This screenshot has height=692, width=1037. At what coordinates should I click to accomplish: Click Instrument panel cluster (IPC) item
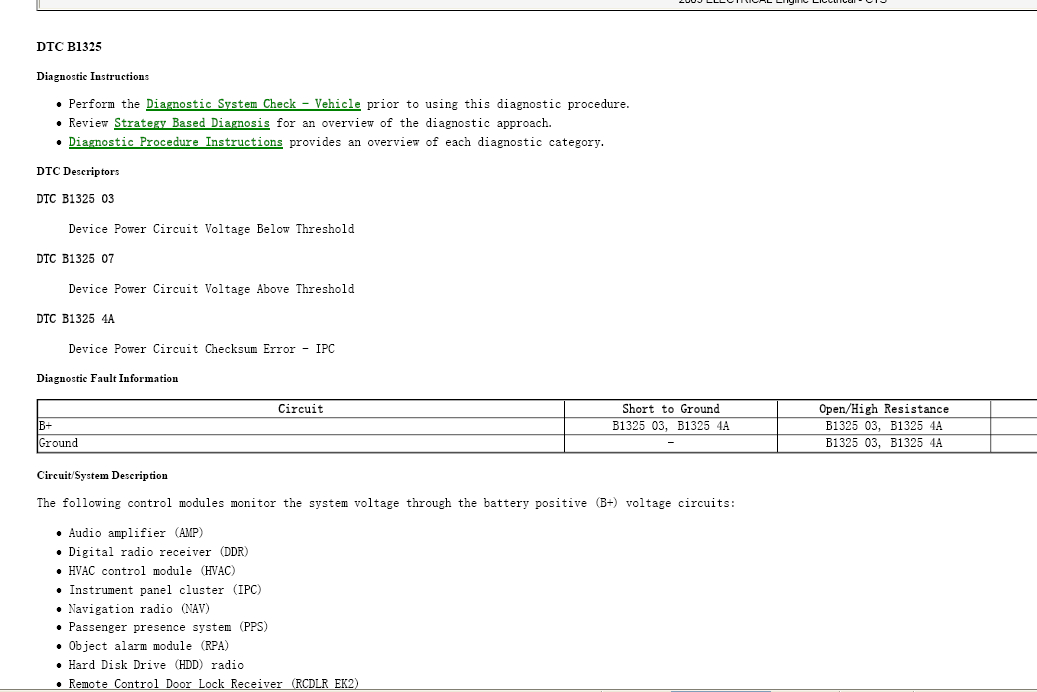[x=165, y=590]
